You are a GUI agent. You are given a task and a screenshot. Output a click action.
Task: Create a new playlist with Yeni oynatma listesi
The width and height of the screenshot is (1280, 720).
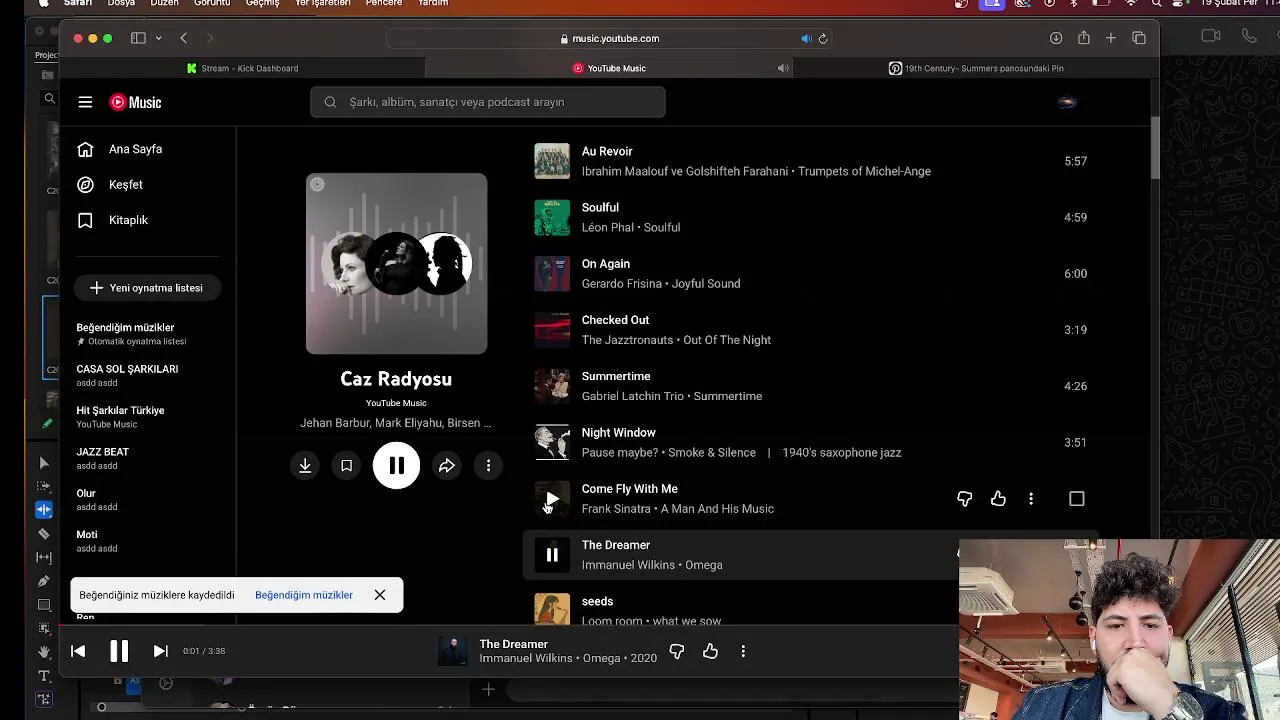(x=147, y=288)
